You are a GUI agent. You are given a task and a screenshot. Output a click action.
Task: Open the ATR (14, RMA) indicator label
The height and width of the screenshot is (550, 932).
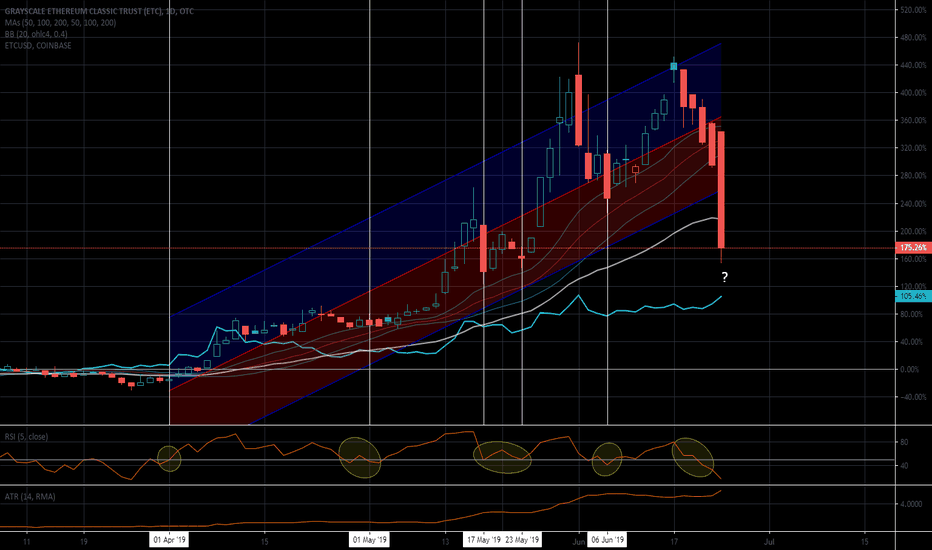click(30, 496)
